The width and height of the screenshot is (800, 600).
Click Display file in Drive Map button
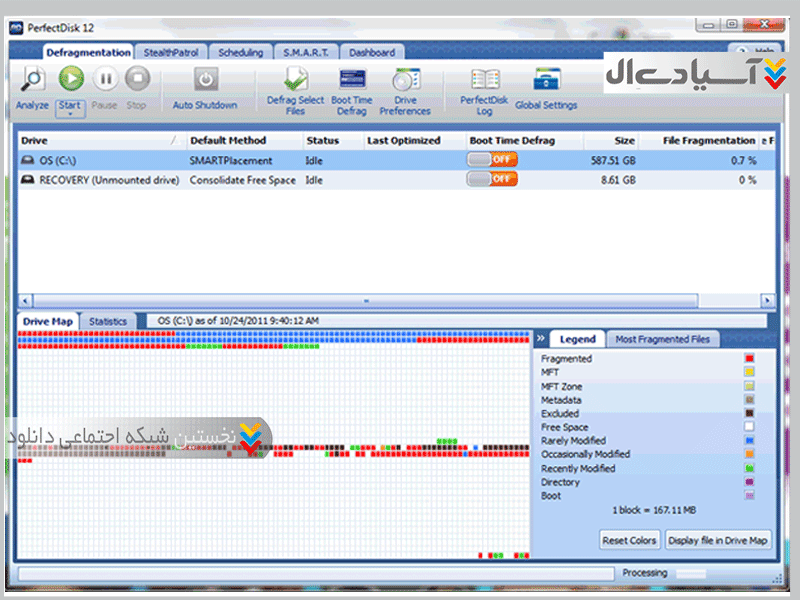click(719, 540)
